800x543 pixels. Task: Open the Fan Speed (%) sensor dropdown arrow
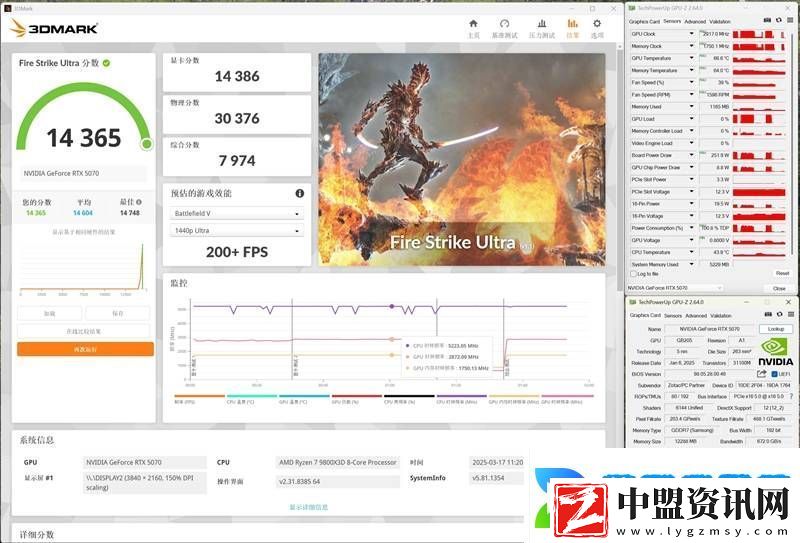(x=692, y=82)
